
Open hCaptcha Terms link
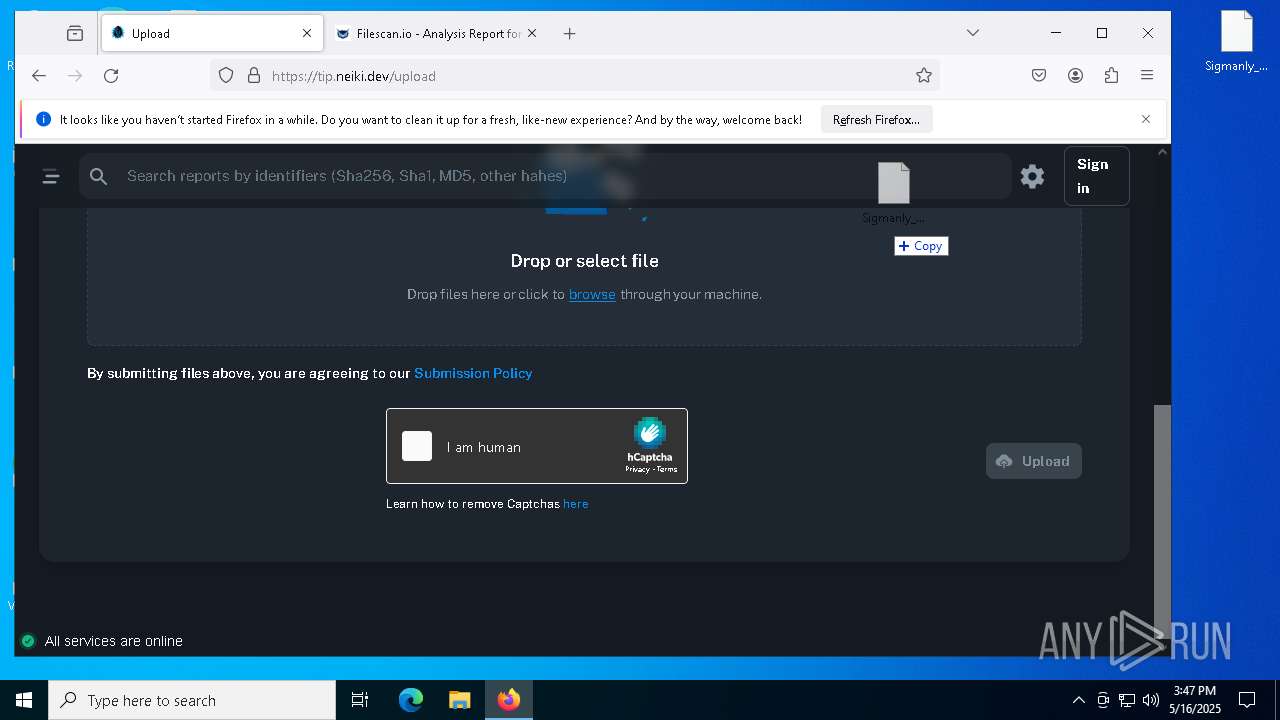point(667,469)
